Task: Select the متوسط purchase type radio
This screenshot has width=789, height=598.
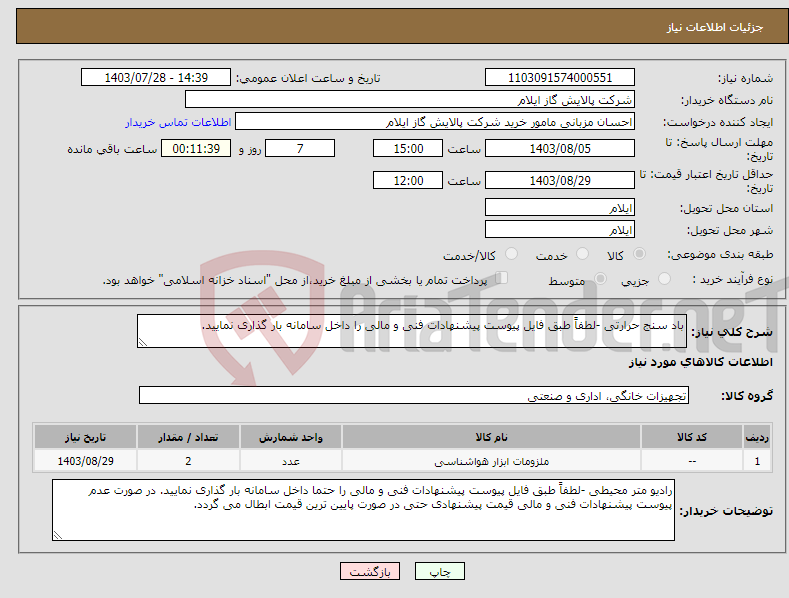Action: 600,278
